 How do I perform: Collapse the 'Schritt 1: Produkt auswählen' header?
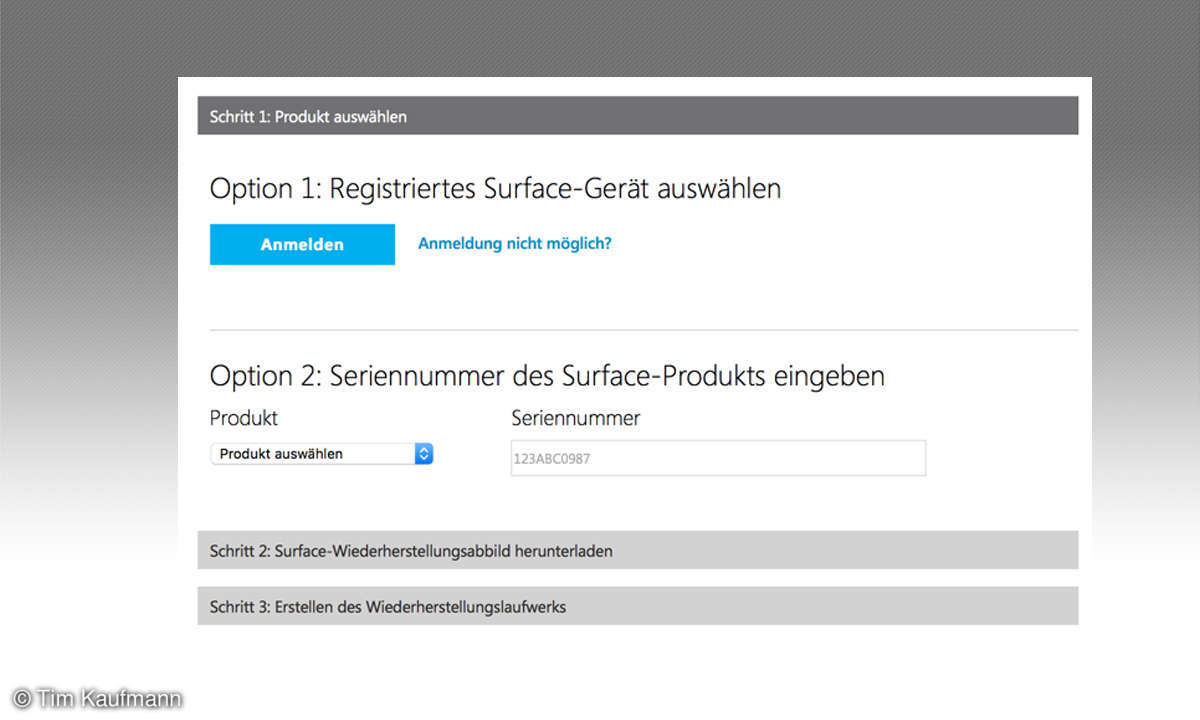pos(638,116)
